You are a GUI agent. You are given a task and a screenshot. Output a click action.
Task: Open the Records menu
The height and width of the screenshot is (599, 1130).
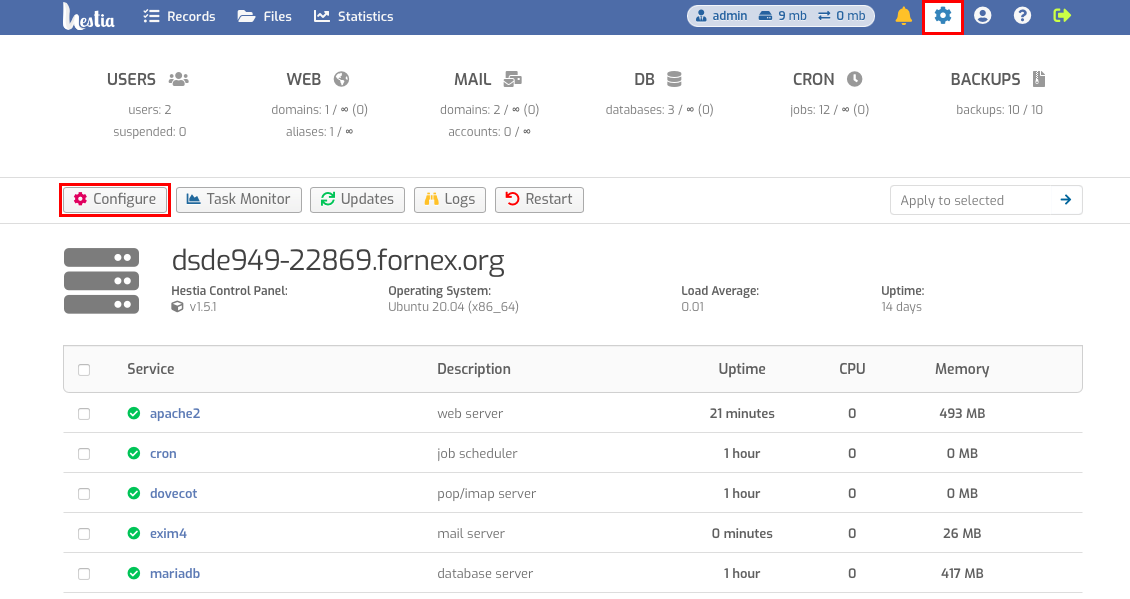pos(179,16)
